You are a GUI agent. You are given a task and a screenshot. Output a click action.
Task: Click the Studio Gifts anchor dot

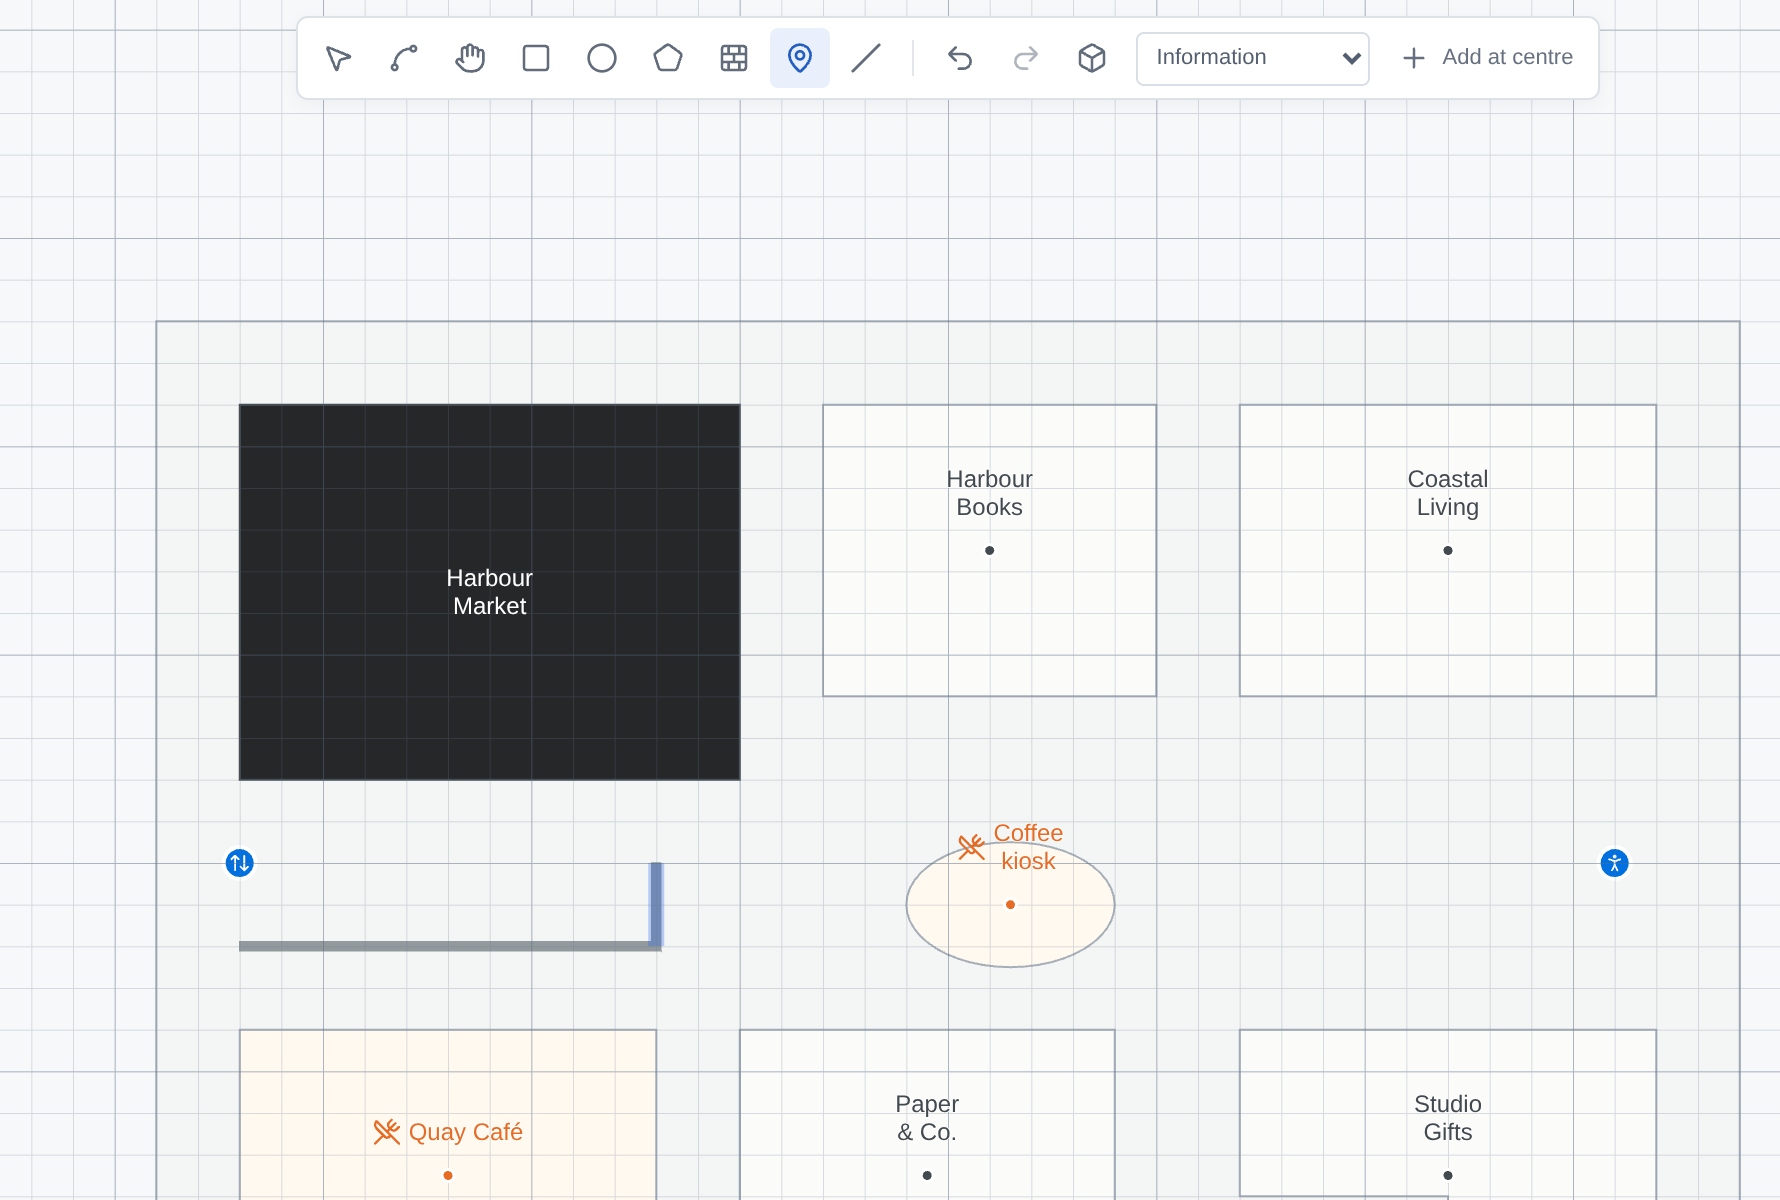click(1448, 1176)
